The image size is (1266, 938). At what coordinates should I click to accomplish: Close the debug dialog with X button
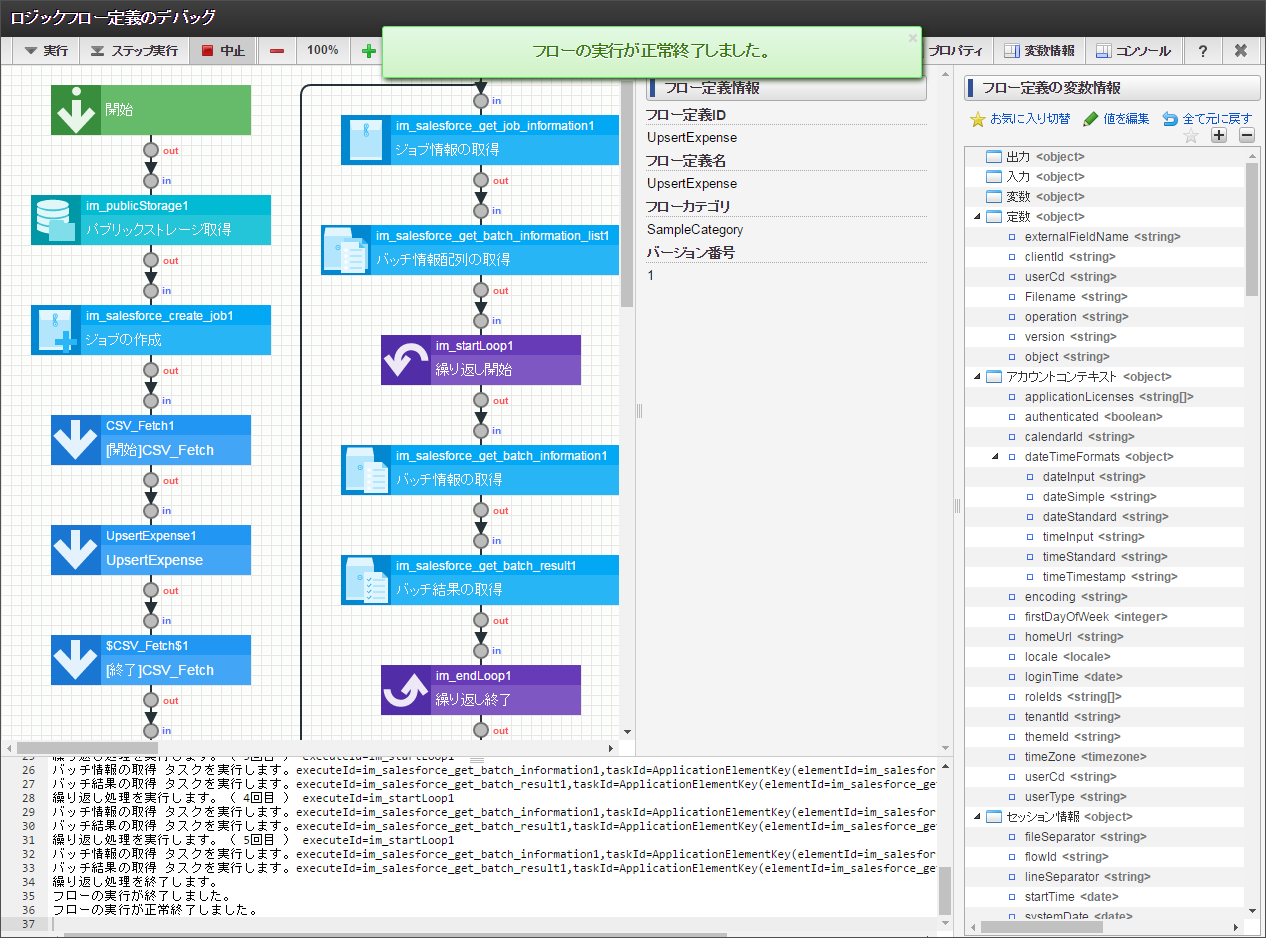click(x=1241, y=50)
